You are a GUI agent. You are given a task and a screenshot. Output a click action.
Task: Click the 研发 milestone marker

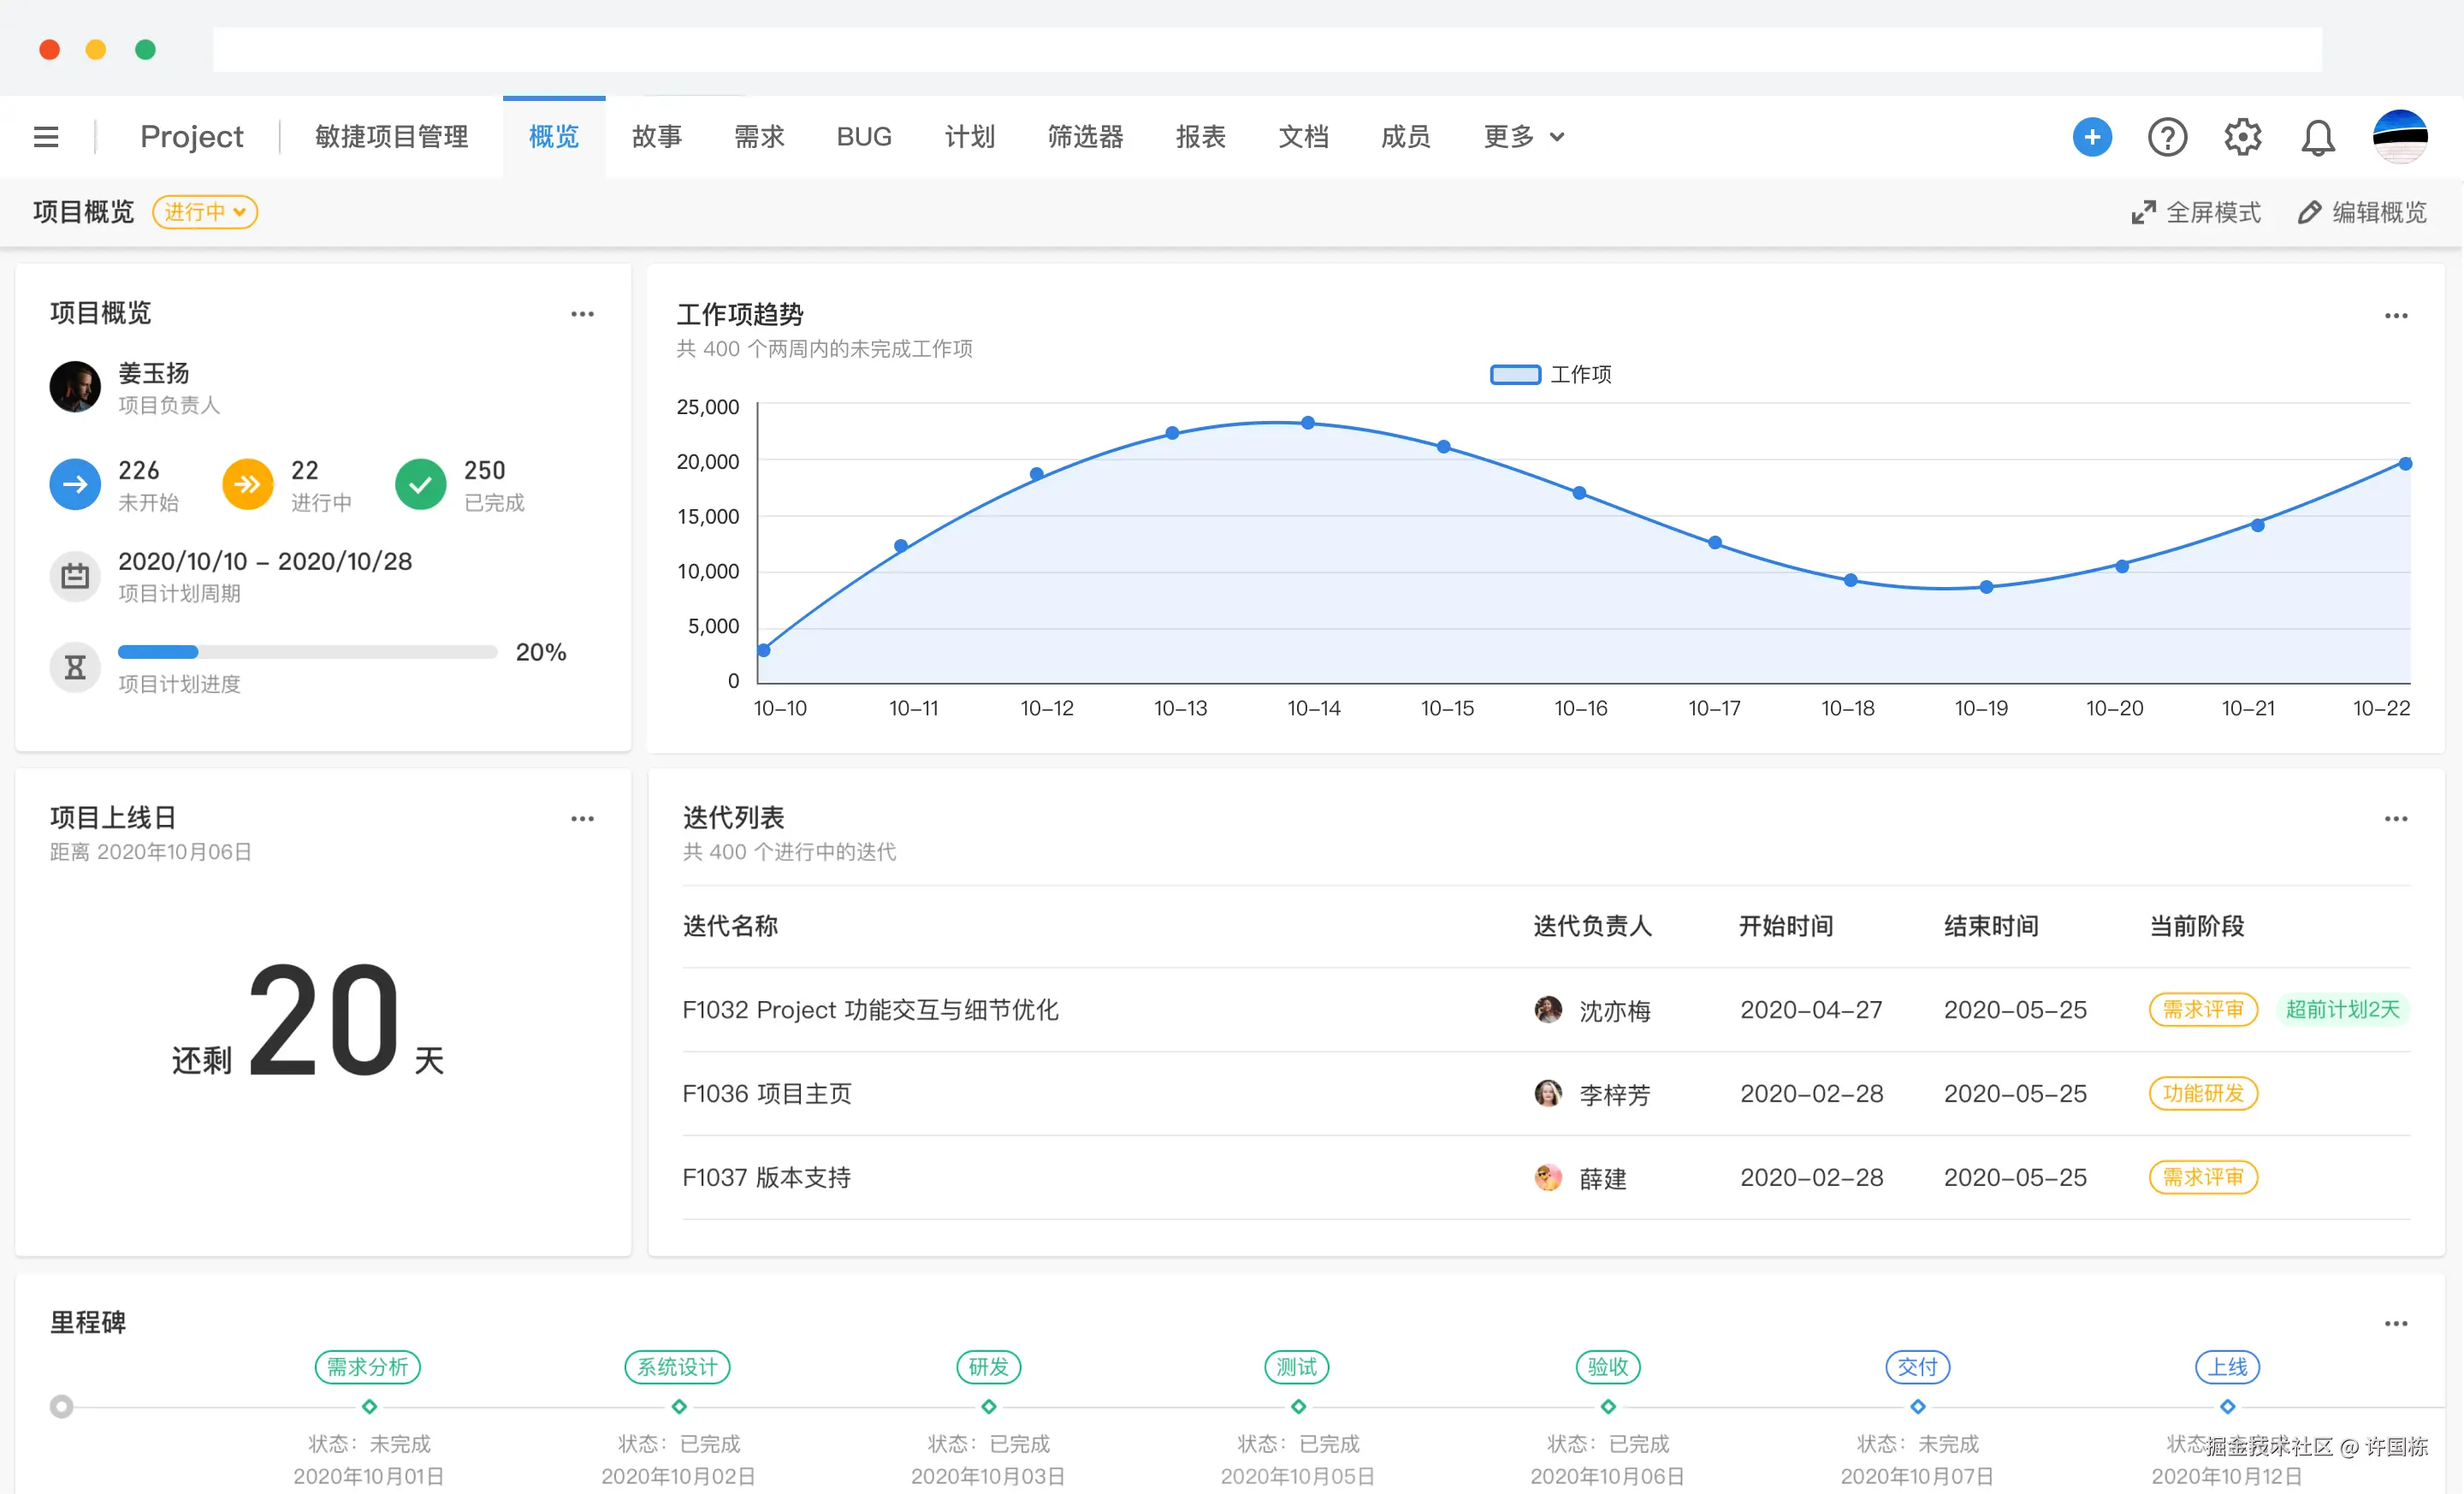[987, 1367]
